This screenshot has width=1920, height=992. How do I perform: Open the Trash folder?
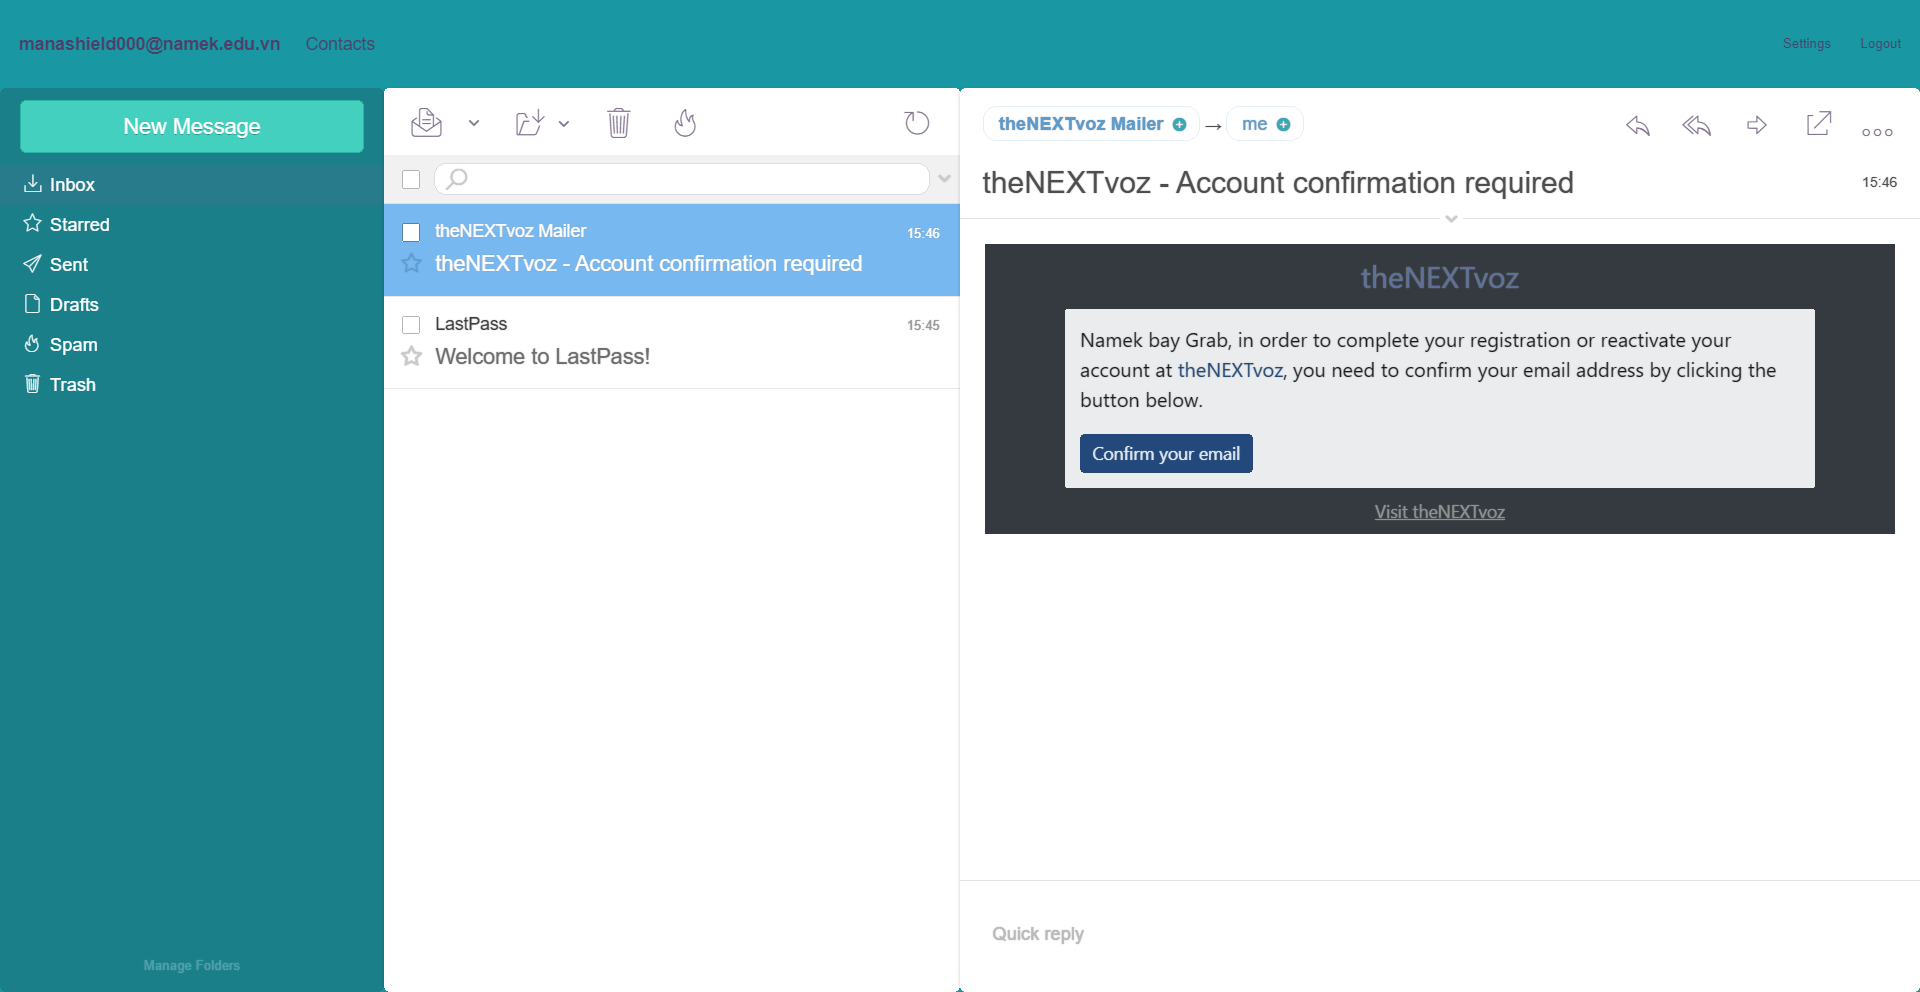[192, 385]
